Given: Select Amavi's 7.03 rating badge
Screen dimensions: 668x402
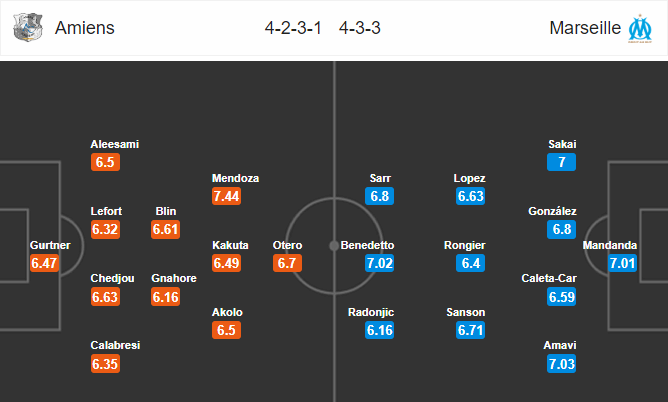Looking at the screenshot, I should click(x=561, y=364).
